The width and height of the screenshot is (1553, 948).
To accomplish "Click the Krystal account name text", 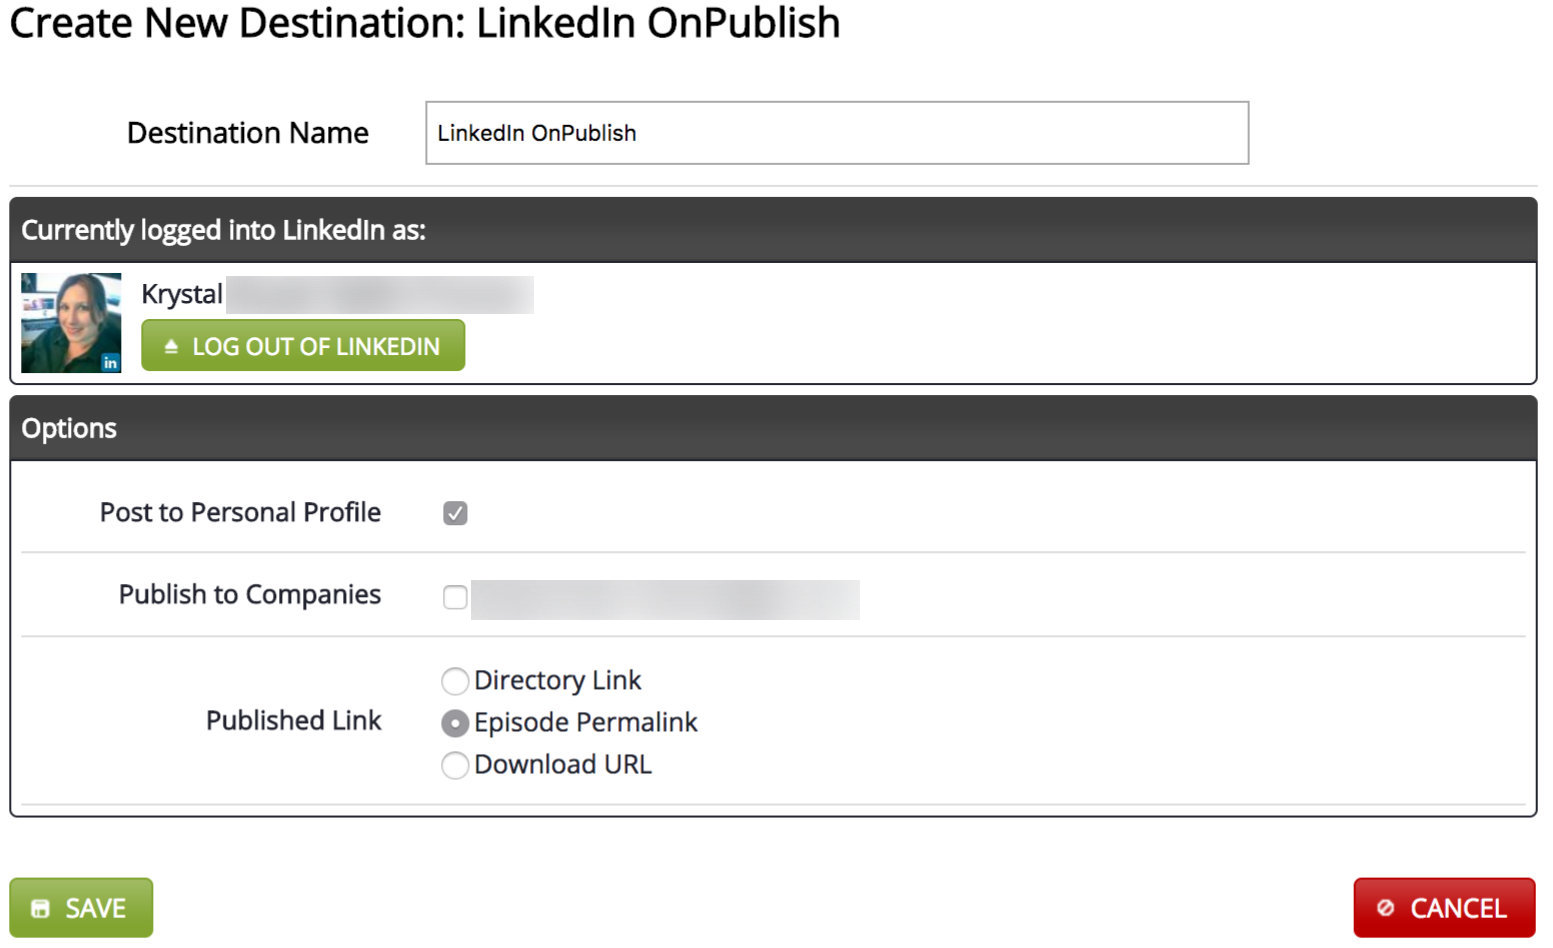I will (182, 294).
